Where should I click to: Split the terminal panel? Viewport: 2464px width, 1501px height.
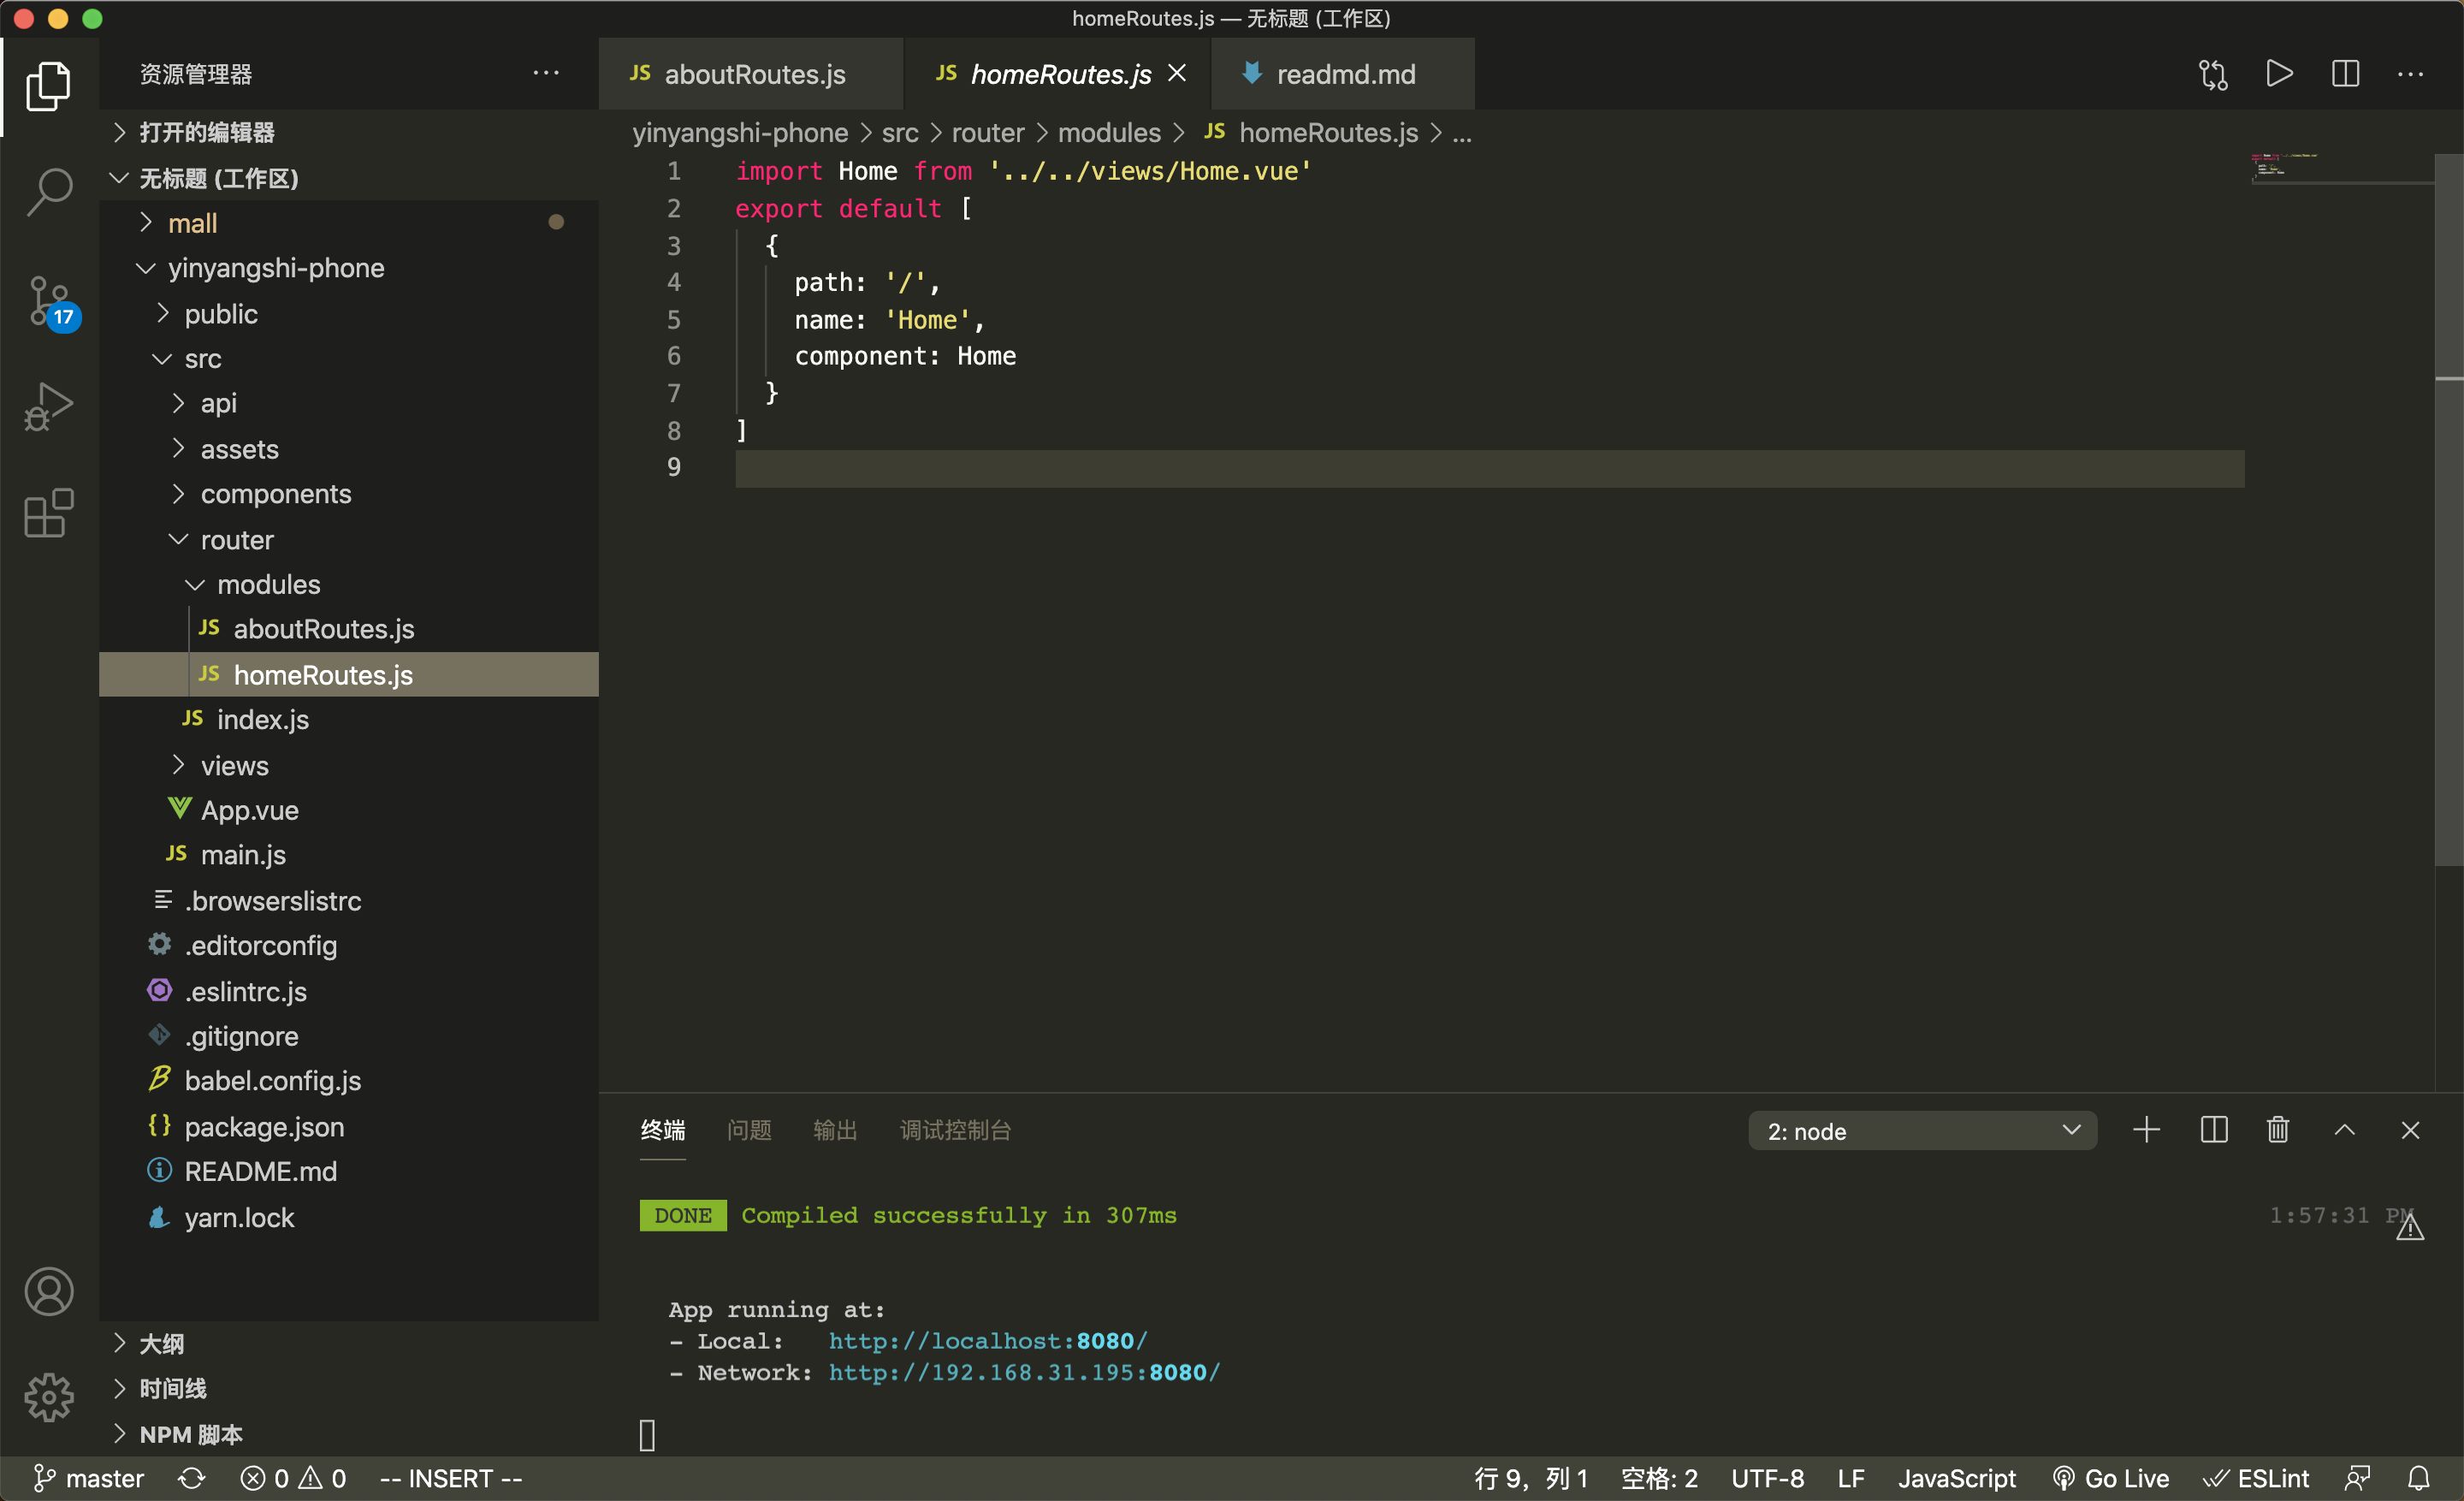[x=2214, y=1130]
